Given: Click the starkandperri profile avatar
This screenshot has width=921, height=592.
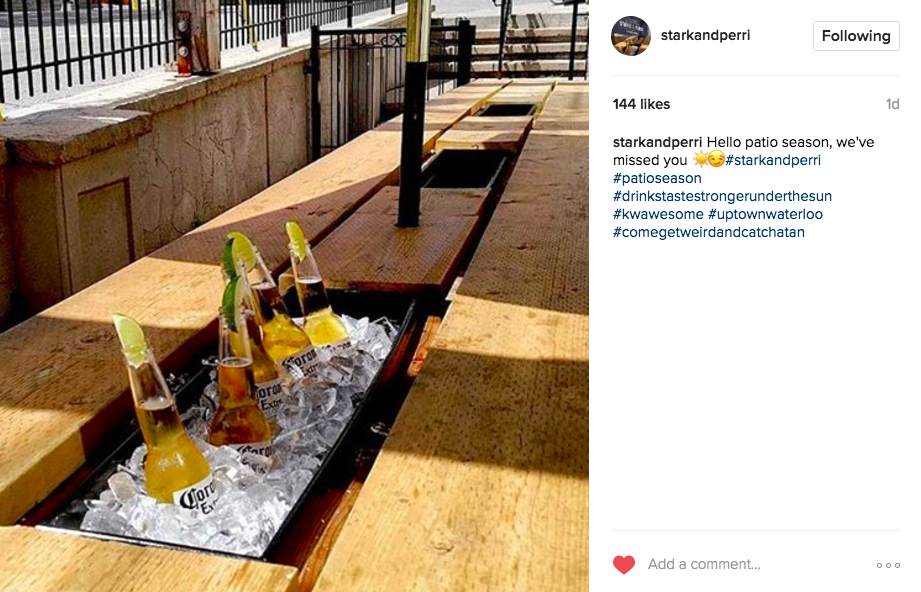Looking at the screenshot, I should 631,36.
